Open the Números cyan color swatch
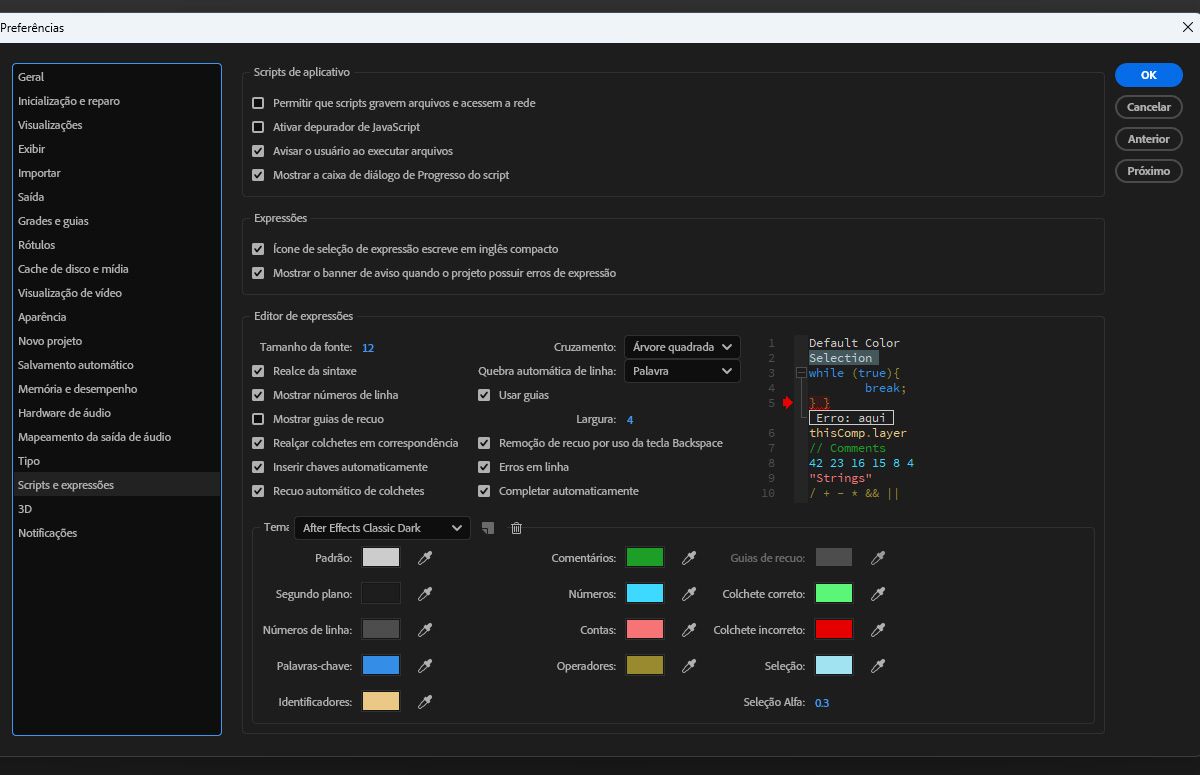This screenshot has width=1200, height=775. [x=645, y=594]
